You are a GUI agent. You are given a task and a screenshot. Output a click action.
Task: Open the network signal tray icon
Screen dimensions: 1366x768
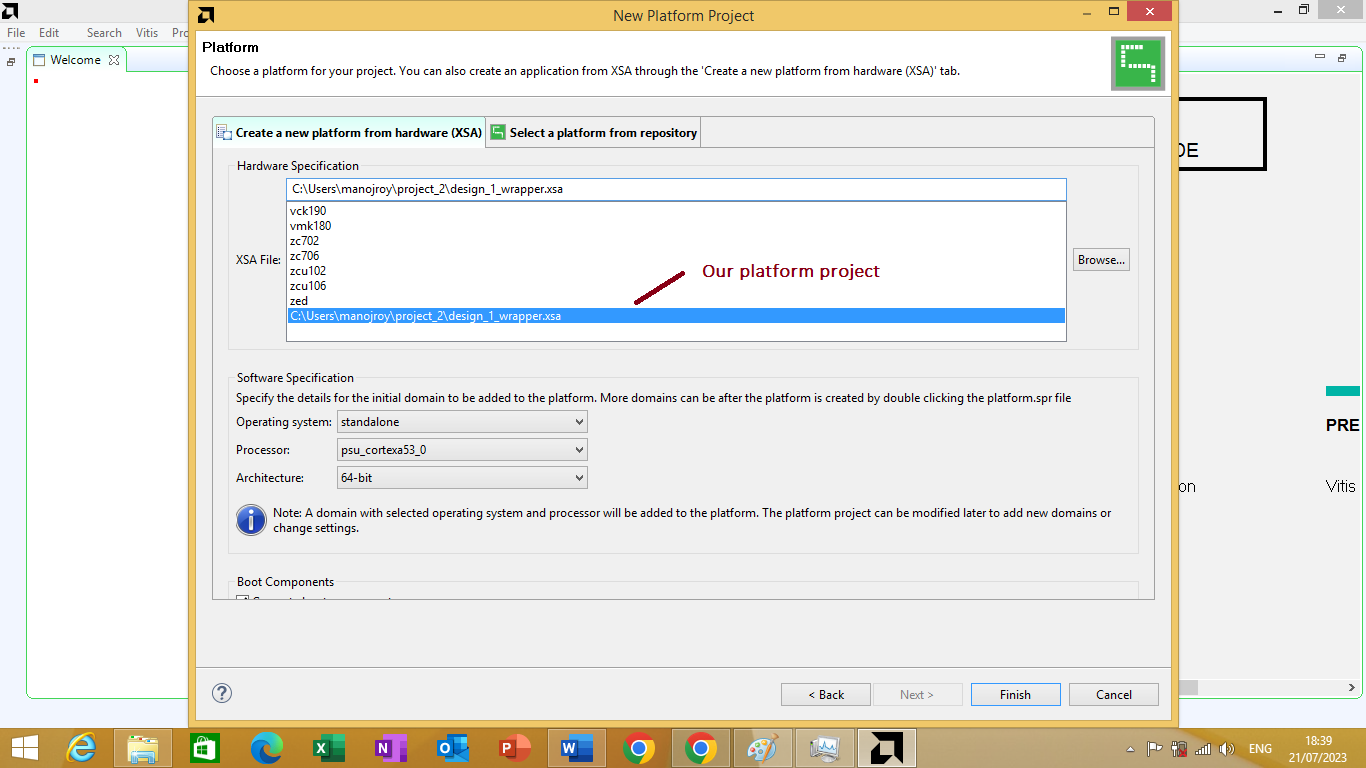(1203, 748)
